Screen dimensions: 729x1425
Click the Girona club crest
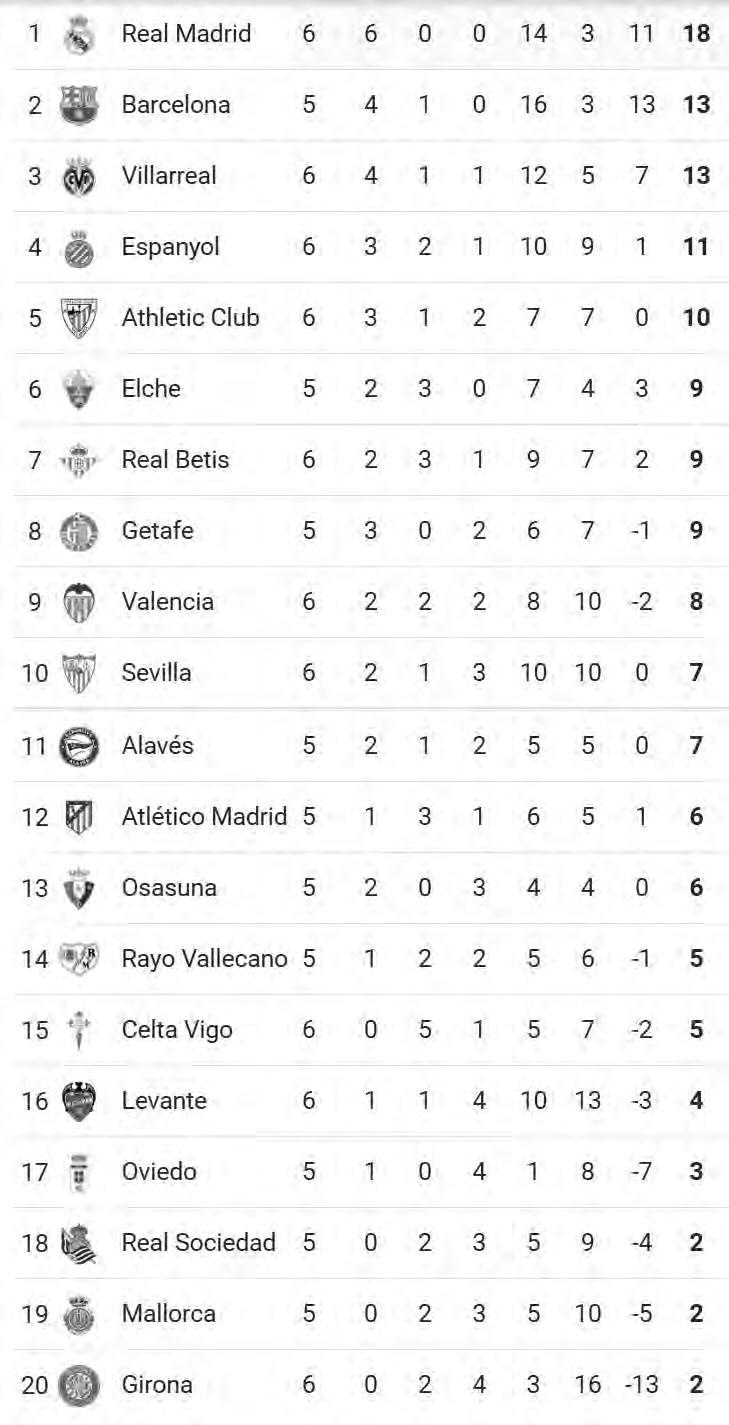pos(78,1385)
